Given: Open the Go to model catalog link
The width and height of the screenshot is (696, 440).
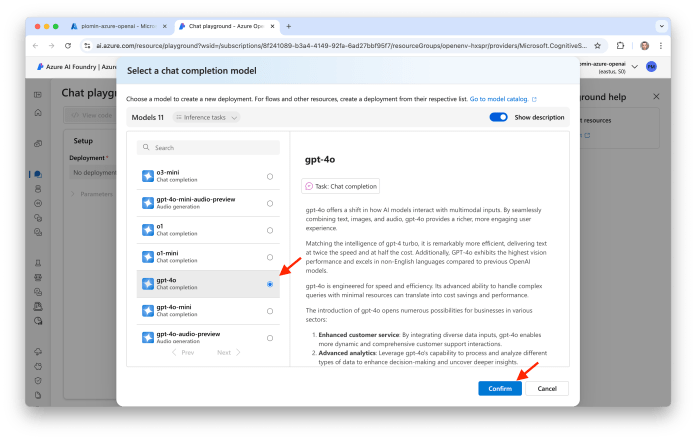Looking at the screenshot, I should point(503,99).
